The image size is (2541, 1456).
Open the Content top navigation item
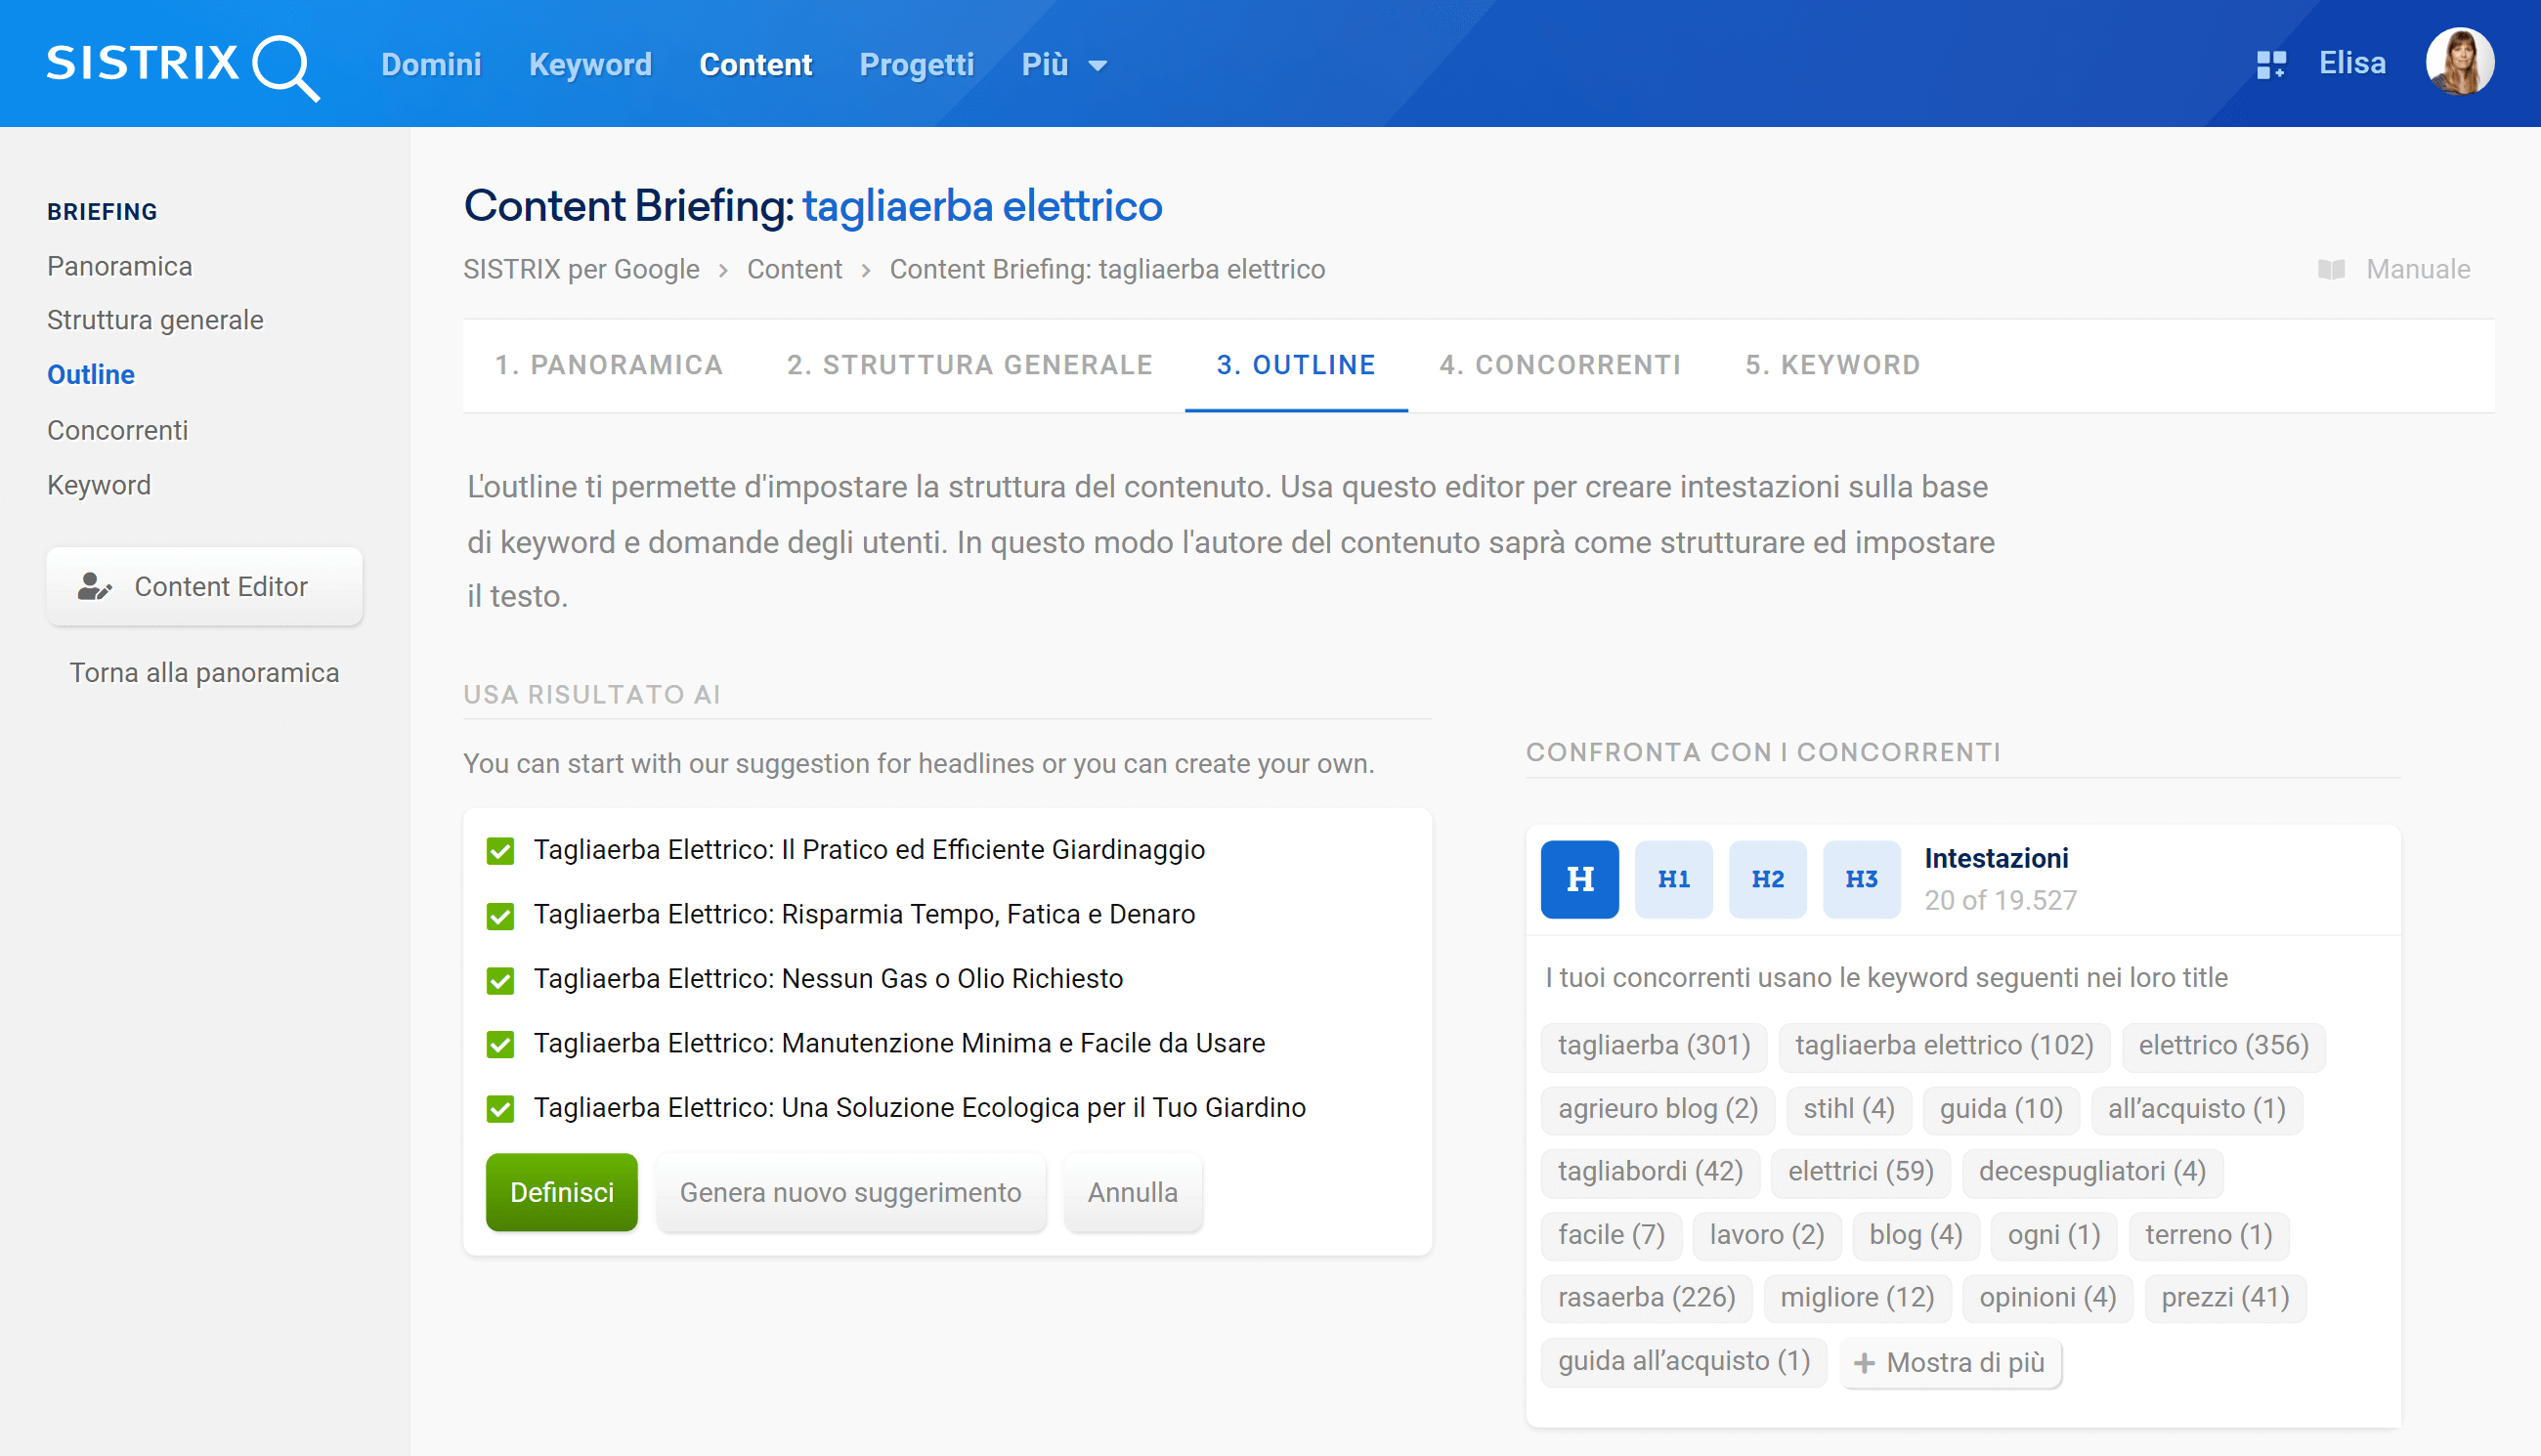pyautogui.click(x=755, y=65)
